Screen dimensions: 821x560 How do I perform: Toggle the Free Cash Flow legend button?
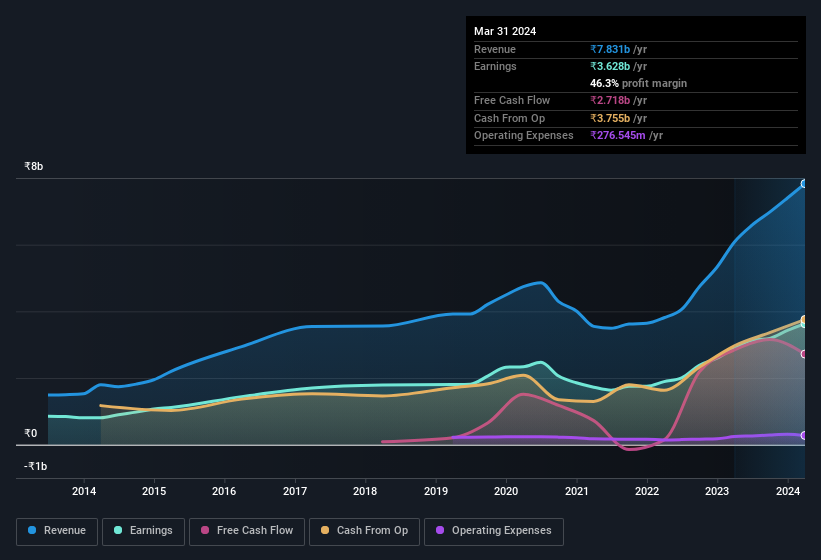[247, 531]
